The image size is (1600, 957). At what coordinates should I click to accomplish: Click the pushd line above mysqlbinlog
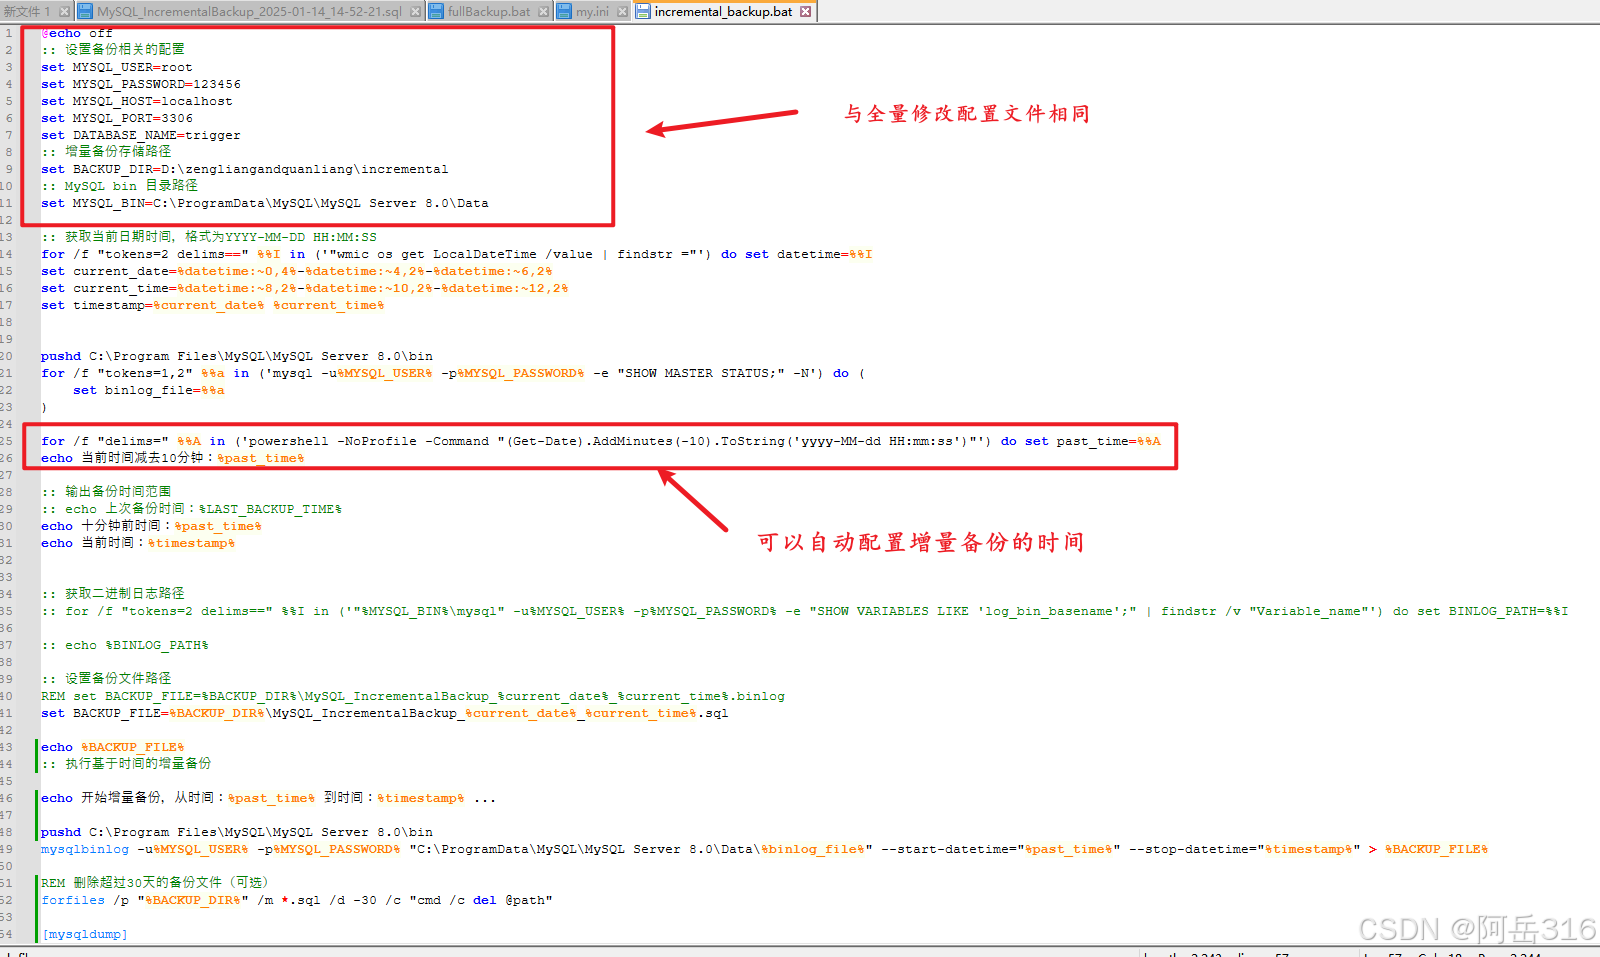click(x=237, y=832)
